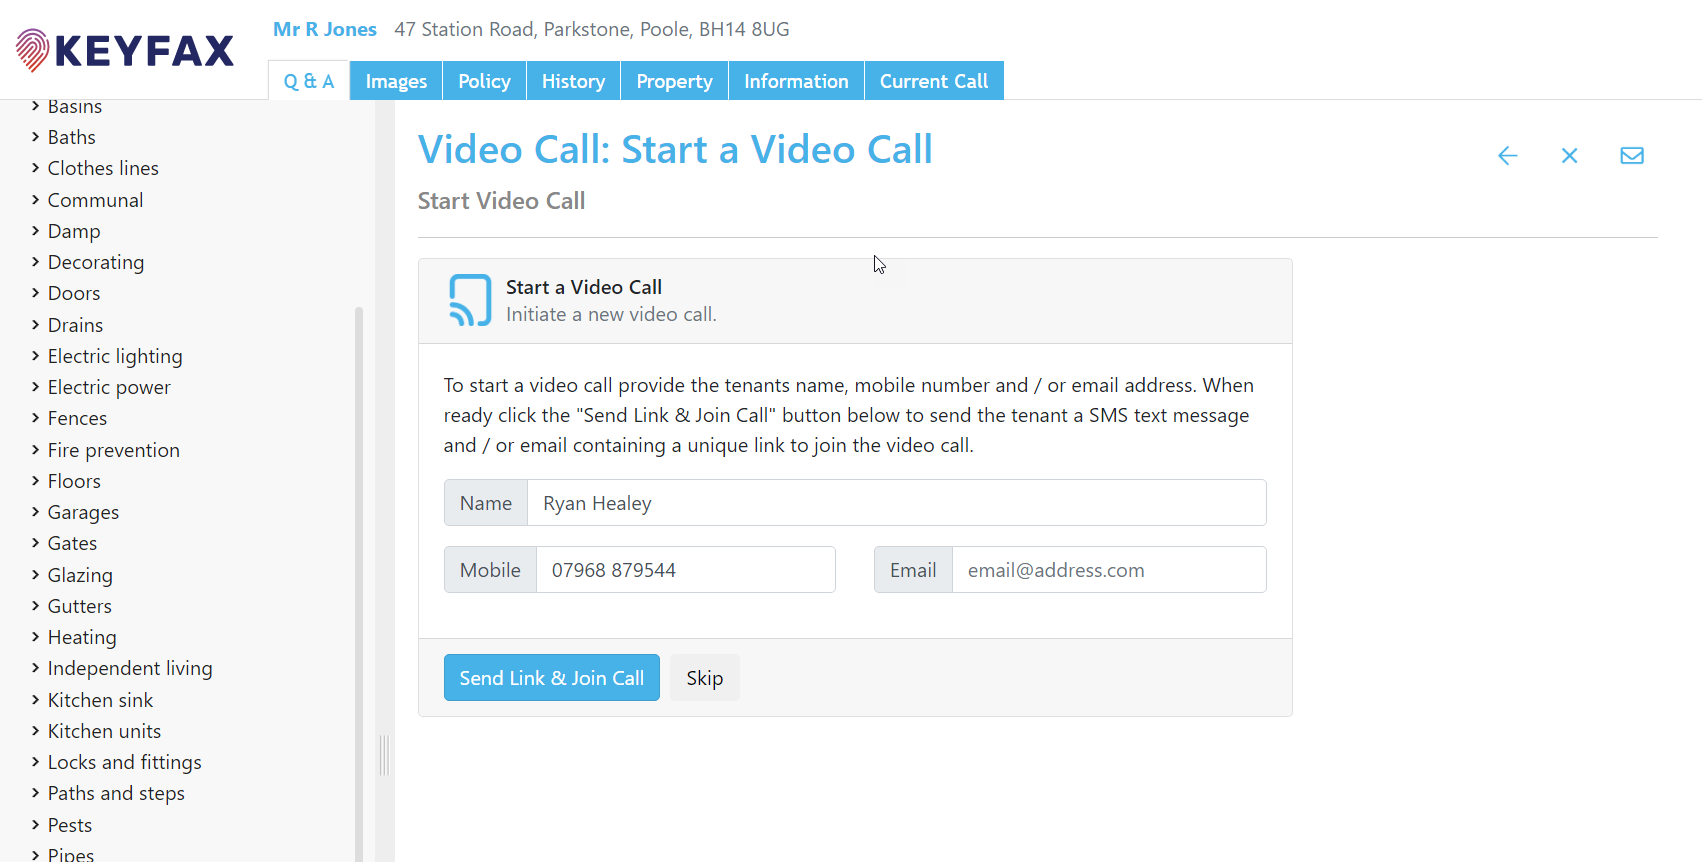Image resolution: width=1702 pixels, height=862 pixels.
Task: Select Locks and fittings in sidebar
Action: [x=124, y=762]
